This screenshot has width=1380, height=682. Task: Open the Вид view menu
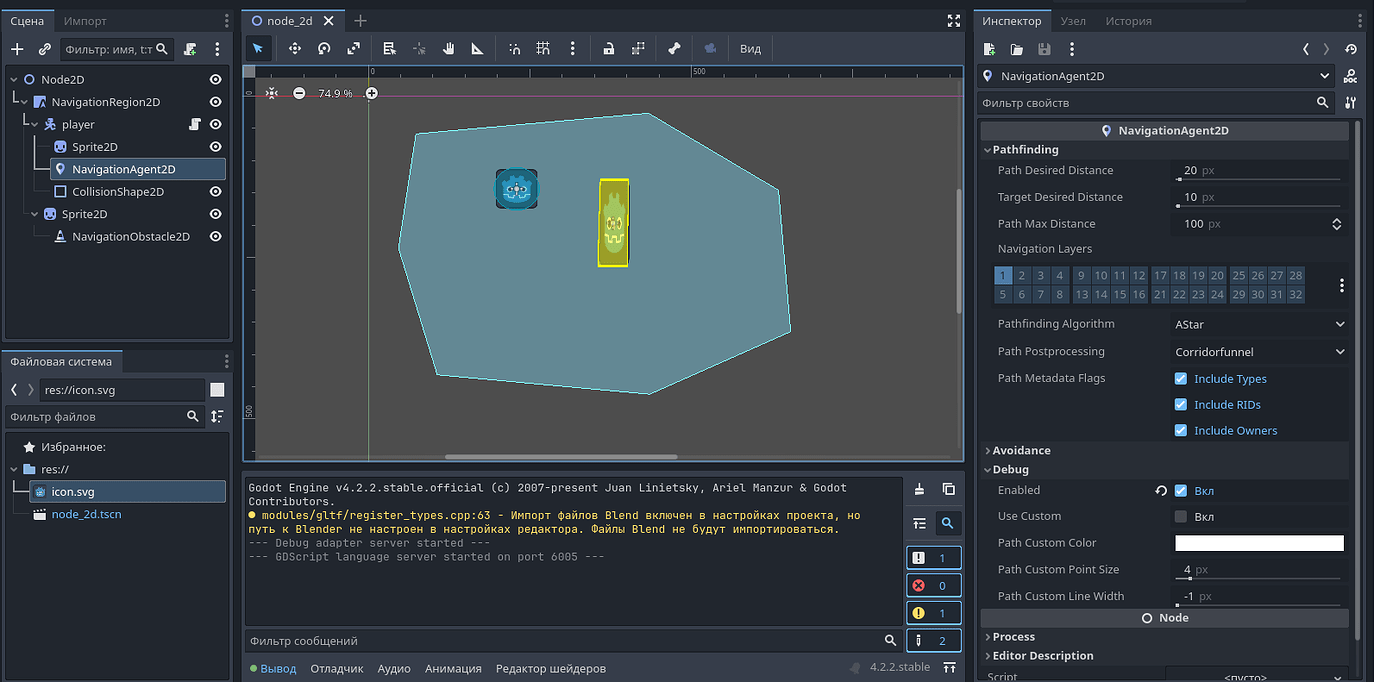[750, 48]
